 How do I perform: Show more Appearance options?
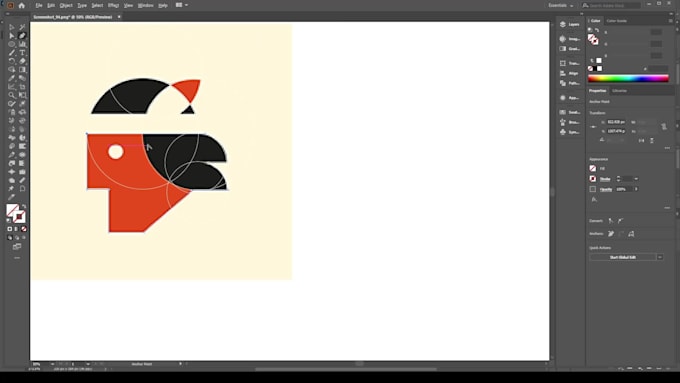click(x=667, y=208)
